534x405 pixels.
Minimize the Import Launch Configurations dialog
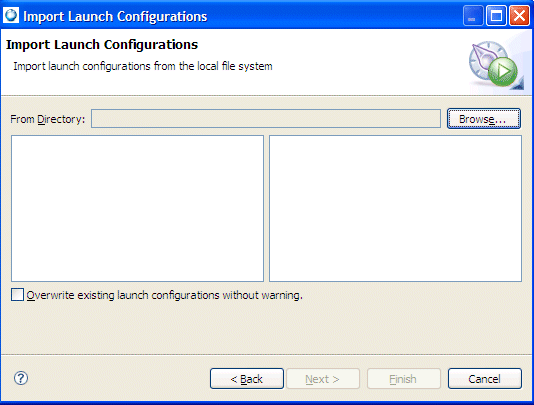click(x=473, y=16)
